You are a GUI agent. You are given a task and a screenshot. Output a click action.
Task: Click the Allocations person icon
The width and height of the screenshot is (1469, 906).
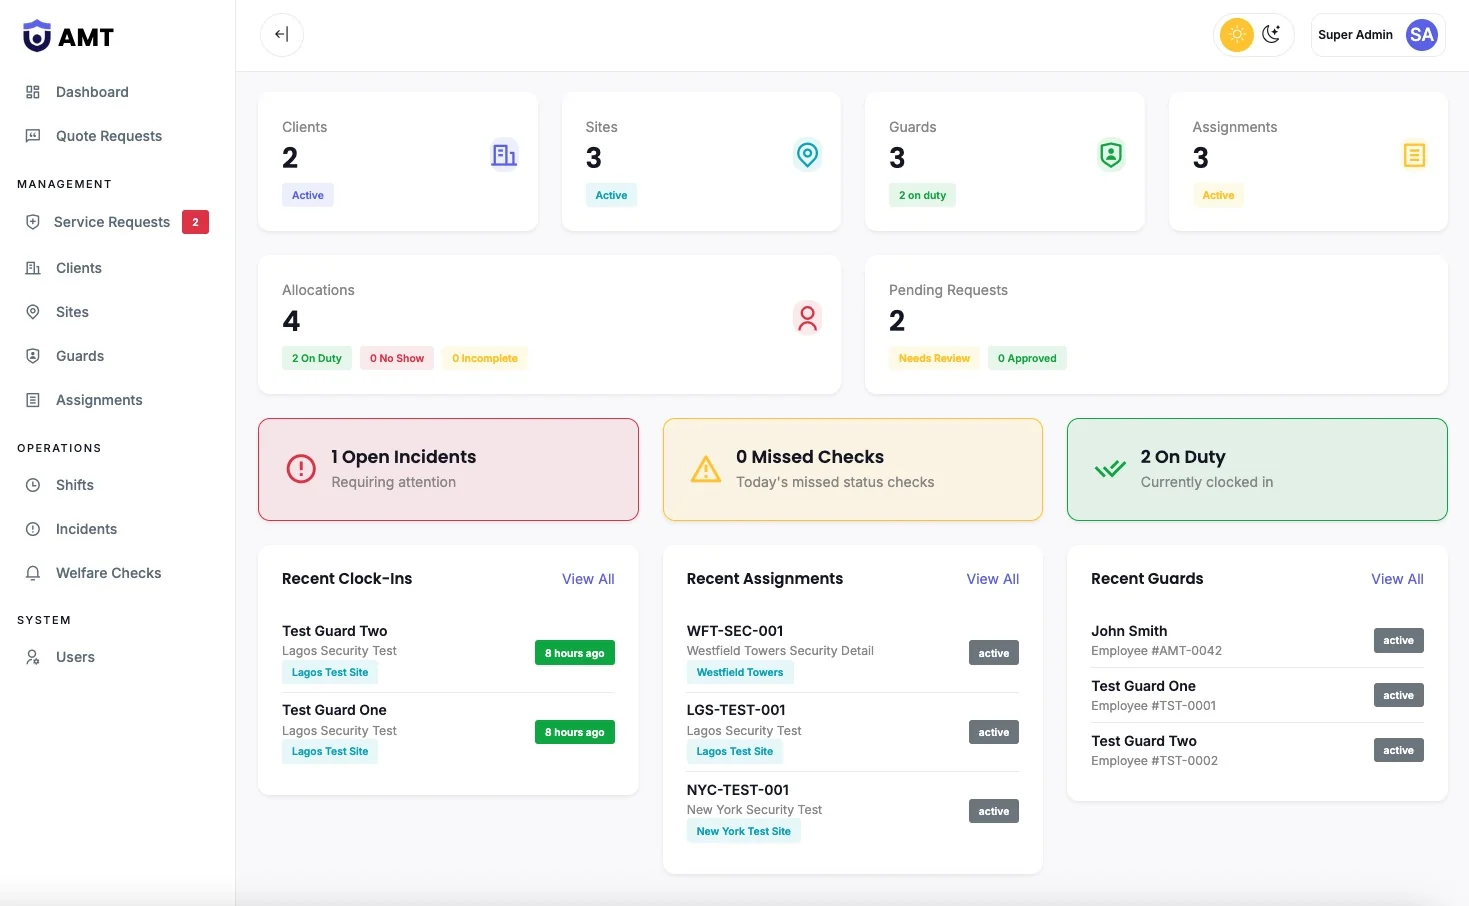[807, 318]
